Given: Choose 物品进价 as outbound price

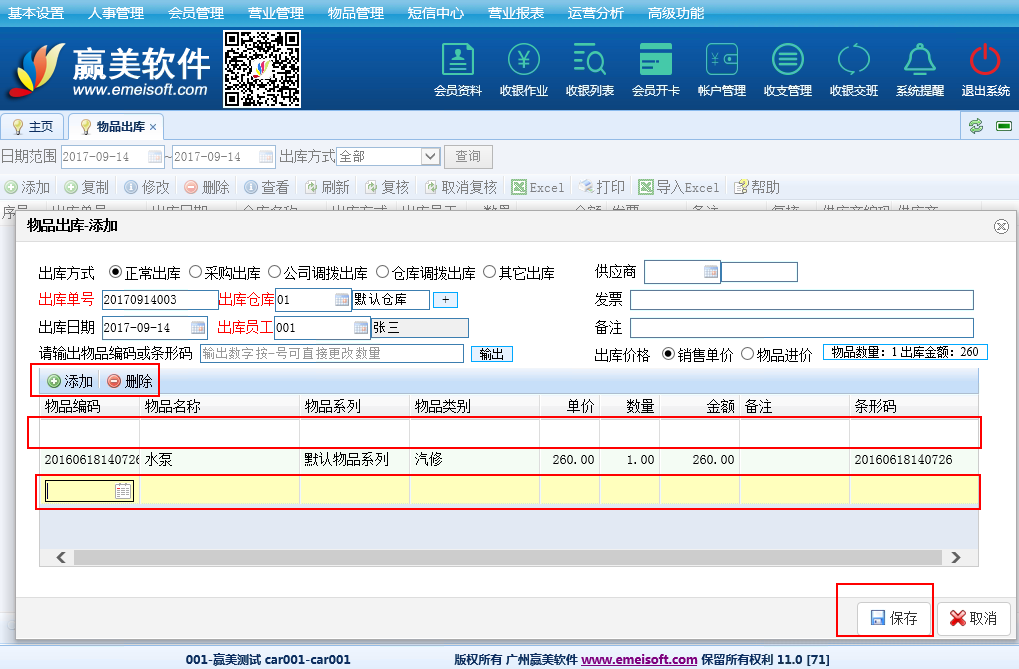Looking at the screenshot, I should tap(748, 354).
